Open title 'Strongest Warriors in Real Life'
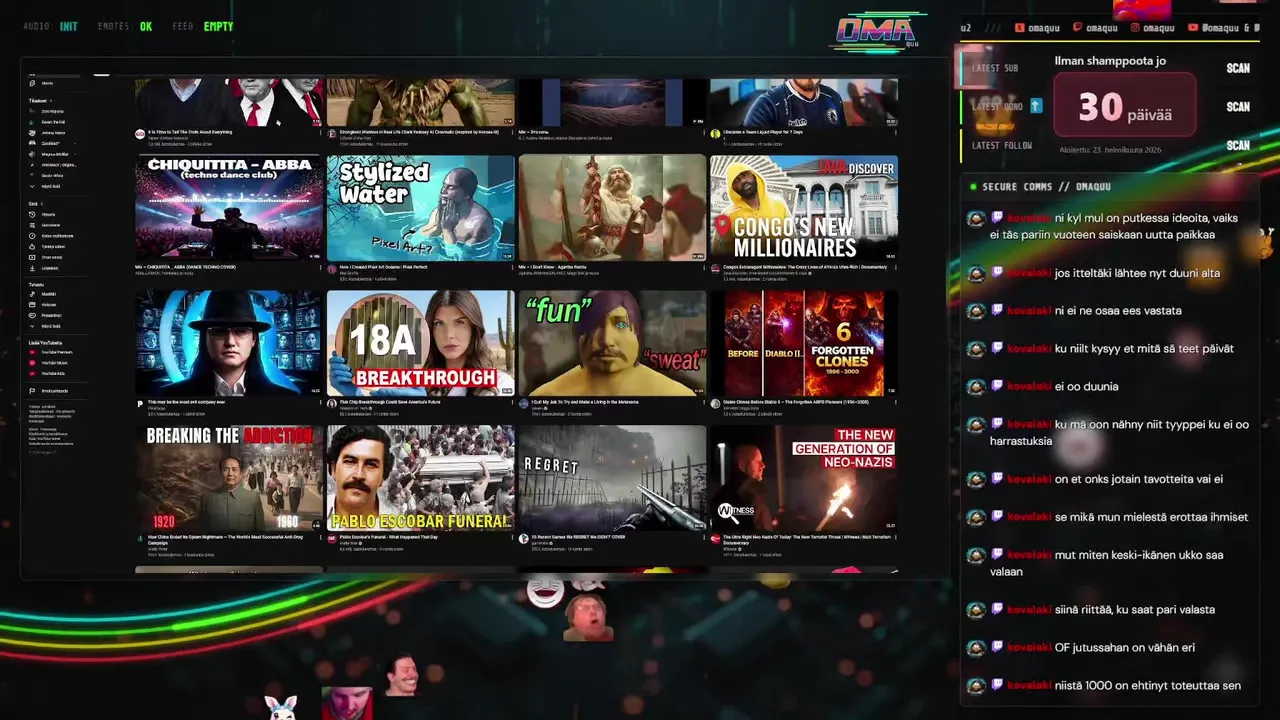Viewport: 1280px width, 720px height. (x=419, y=132)
